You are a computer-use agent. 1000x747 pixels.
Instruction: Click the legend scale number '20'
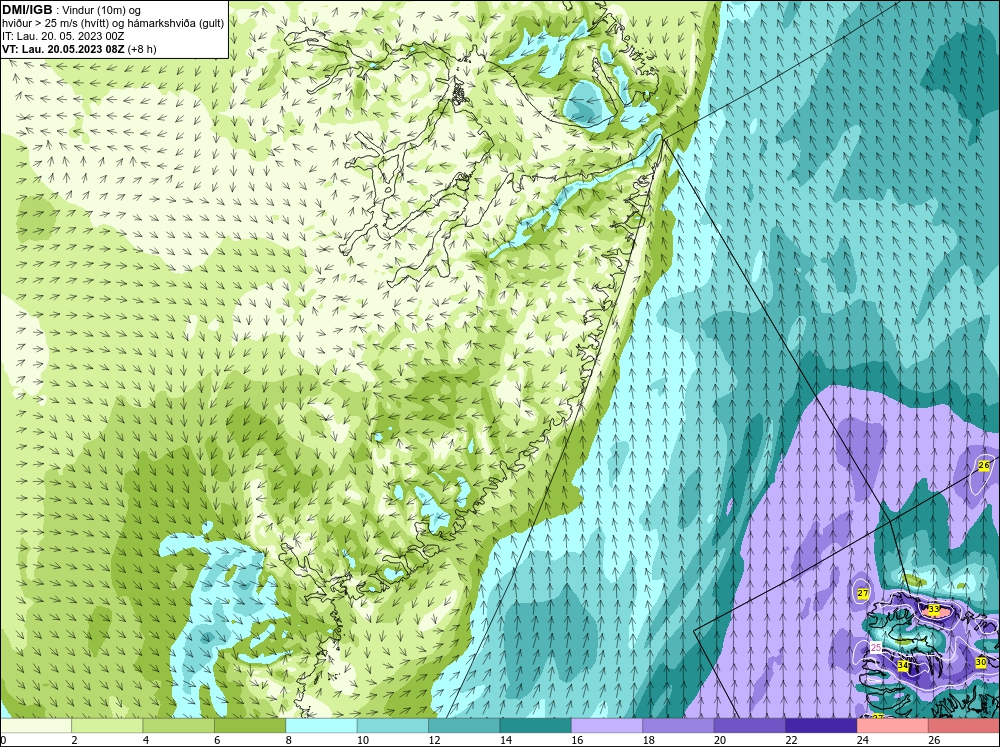(719, 740)
